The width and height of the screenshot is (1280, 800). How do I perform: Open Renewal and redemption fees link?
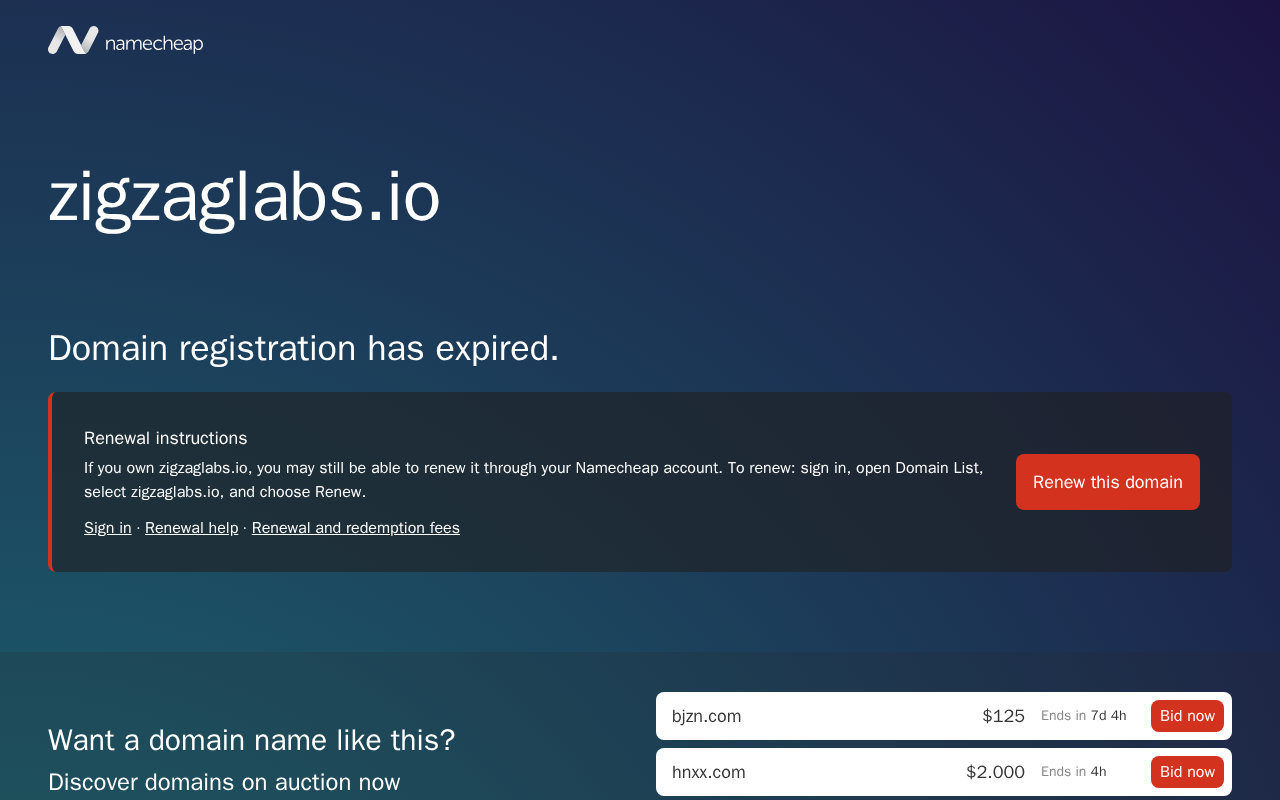356,528
